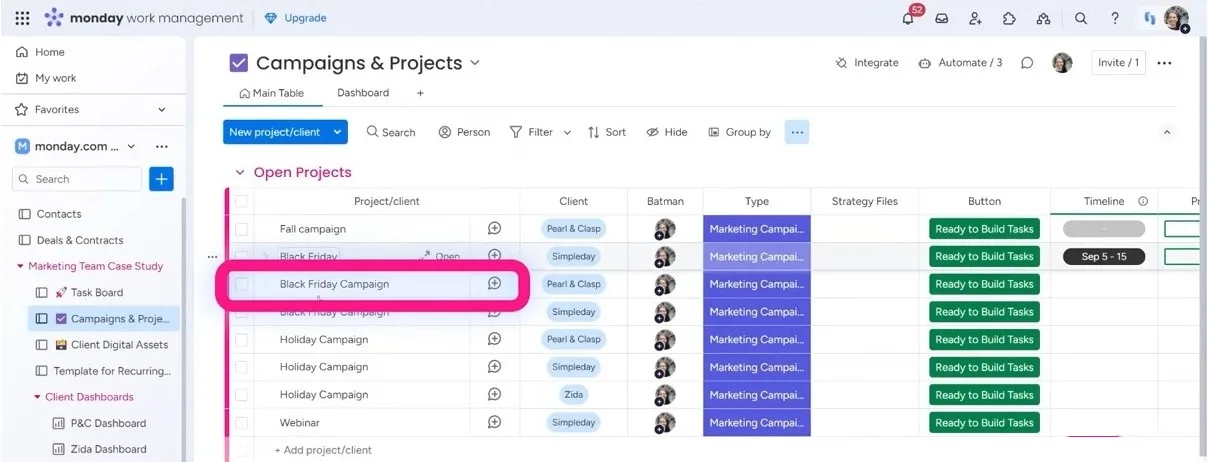The height and width of the screenshot is (462, 1208).
Task: Click the New project/client button
Action: (274, 132)
